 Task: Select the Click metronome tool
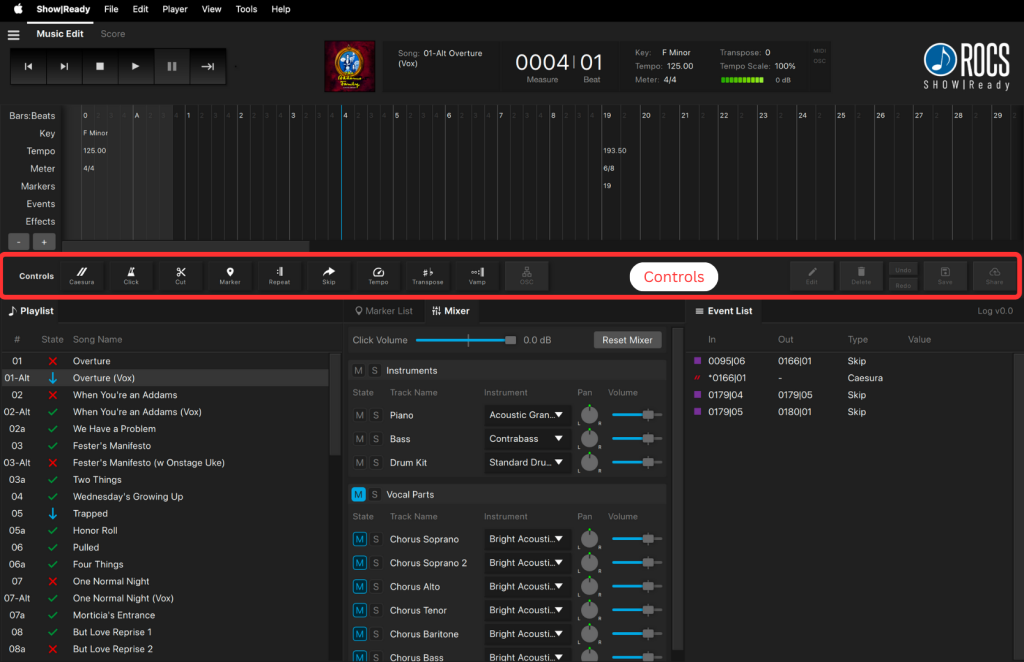pos(131,275)
